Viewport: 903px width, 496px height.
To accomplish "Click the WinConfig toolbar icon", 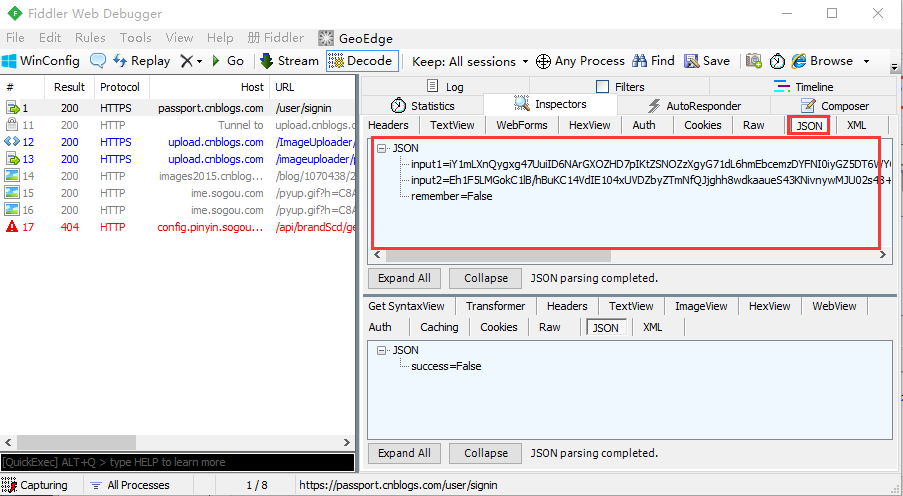I will (x=9, y=60).
